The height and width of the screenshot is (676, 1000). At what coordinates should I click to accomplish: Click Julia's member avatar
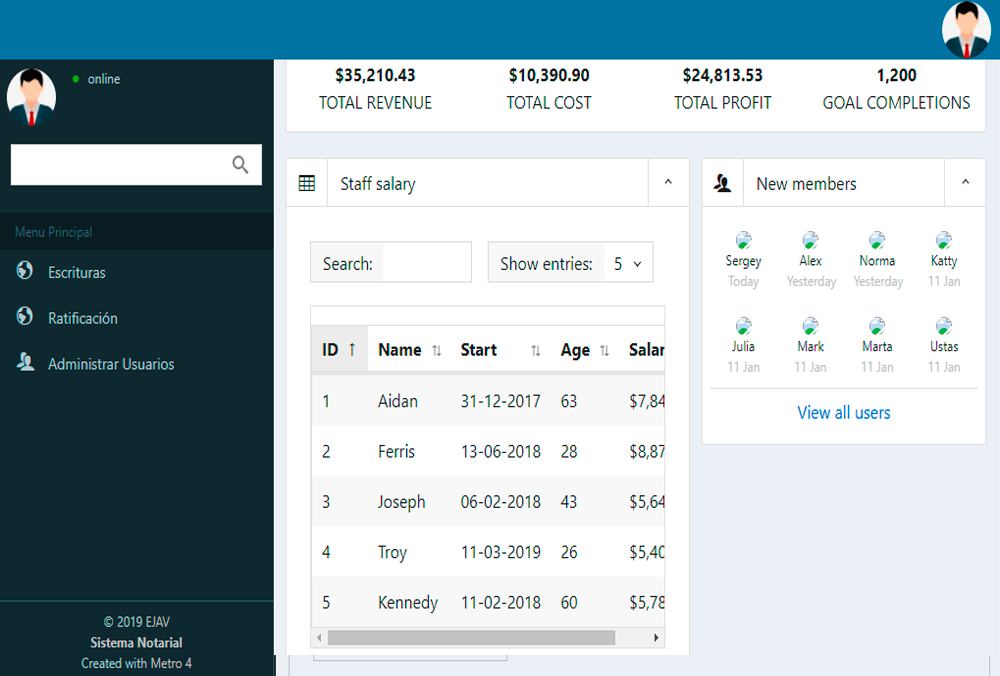point(743,326)
